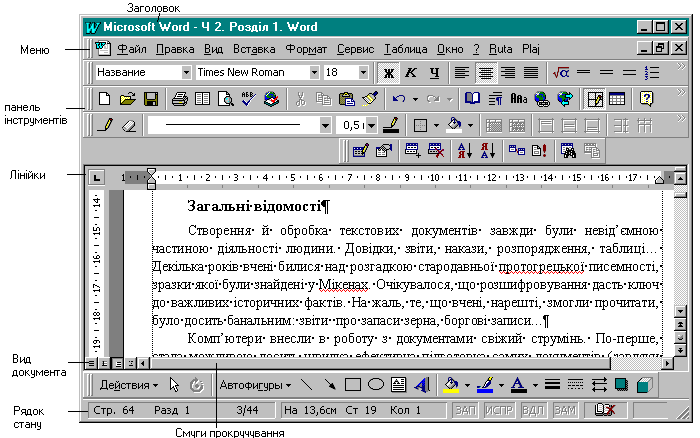Align text left
The width and height of the screenshot is (700, 438).
[462, 72]
